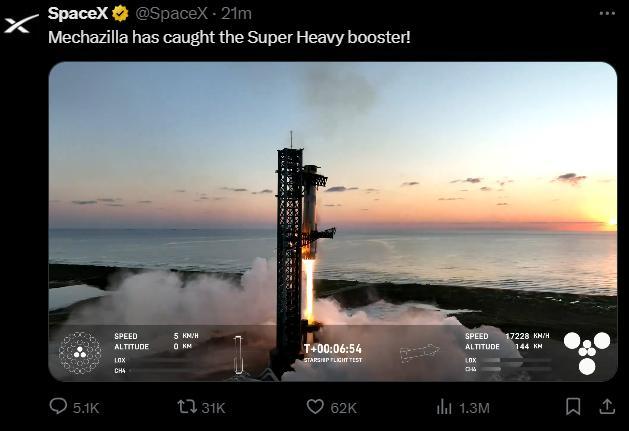Image resolution: width=629 pixels, height=431 pixels.
Task: Click the gold verified badge
Action: click(x=120, y=13)
